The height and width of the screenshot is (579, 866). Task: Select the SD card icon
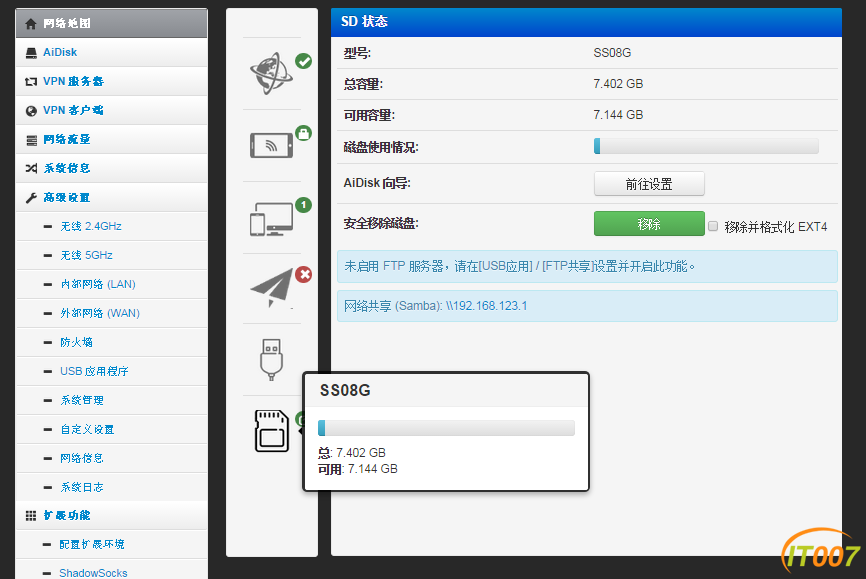point(272,431)
